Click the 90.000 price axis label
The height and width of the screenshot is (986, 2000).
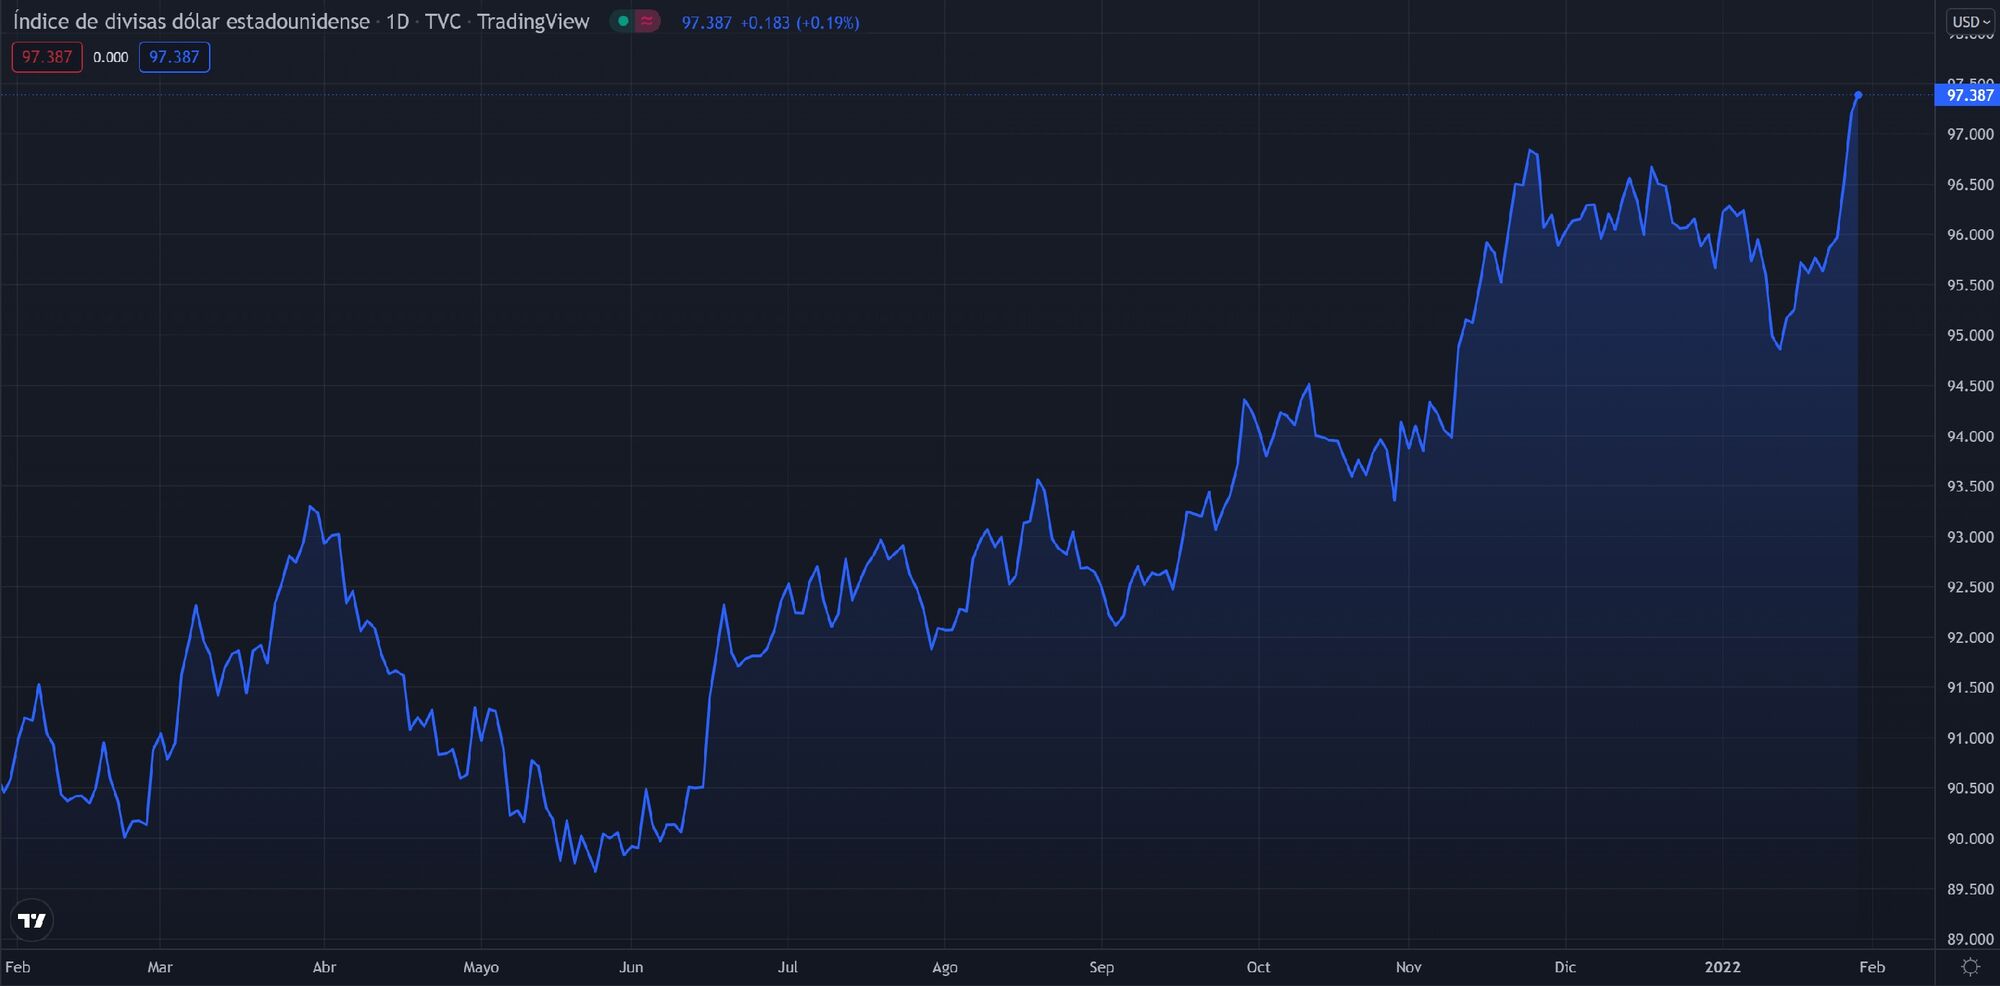(x=1970, y=839)
